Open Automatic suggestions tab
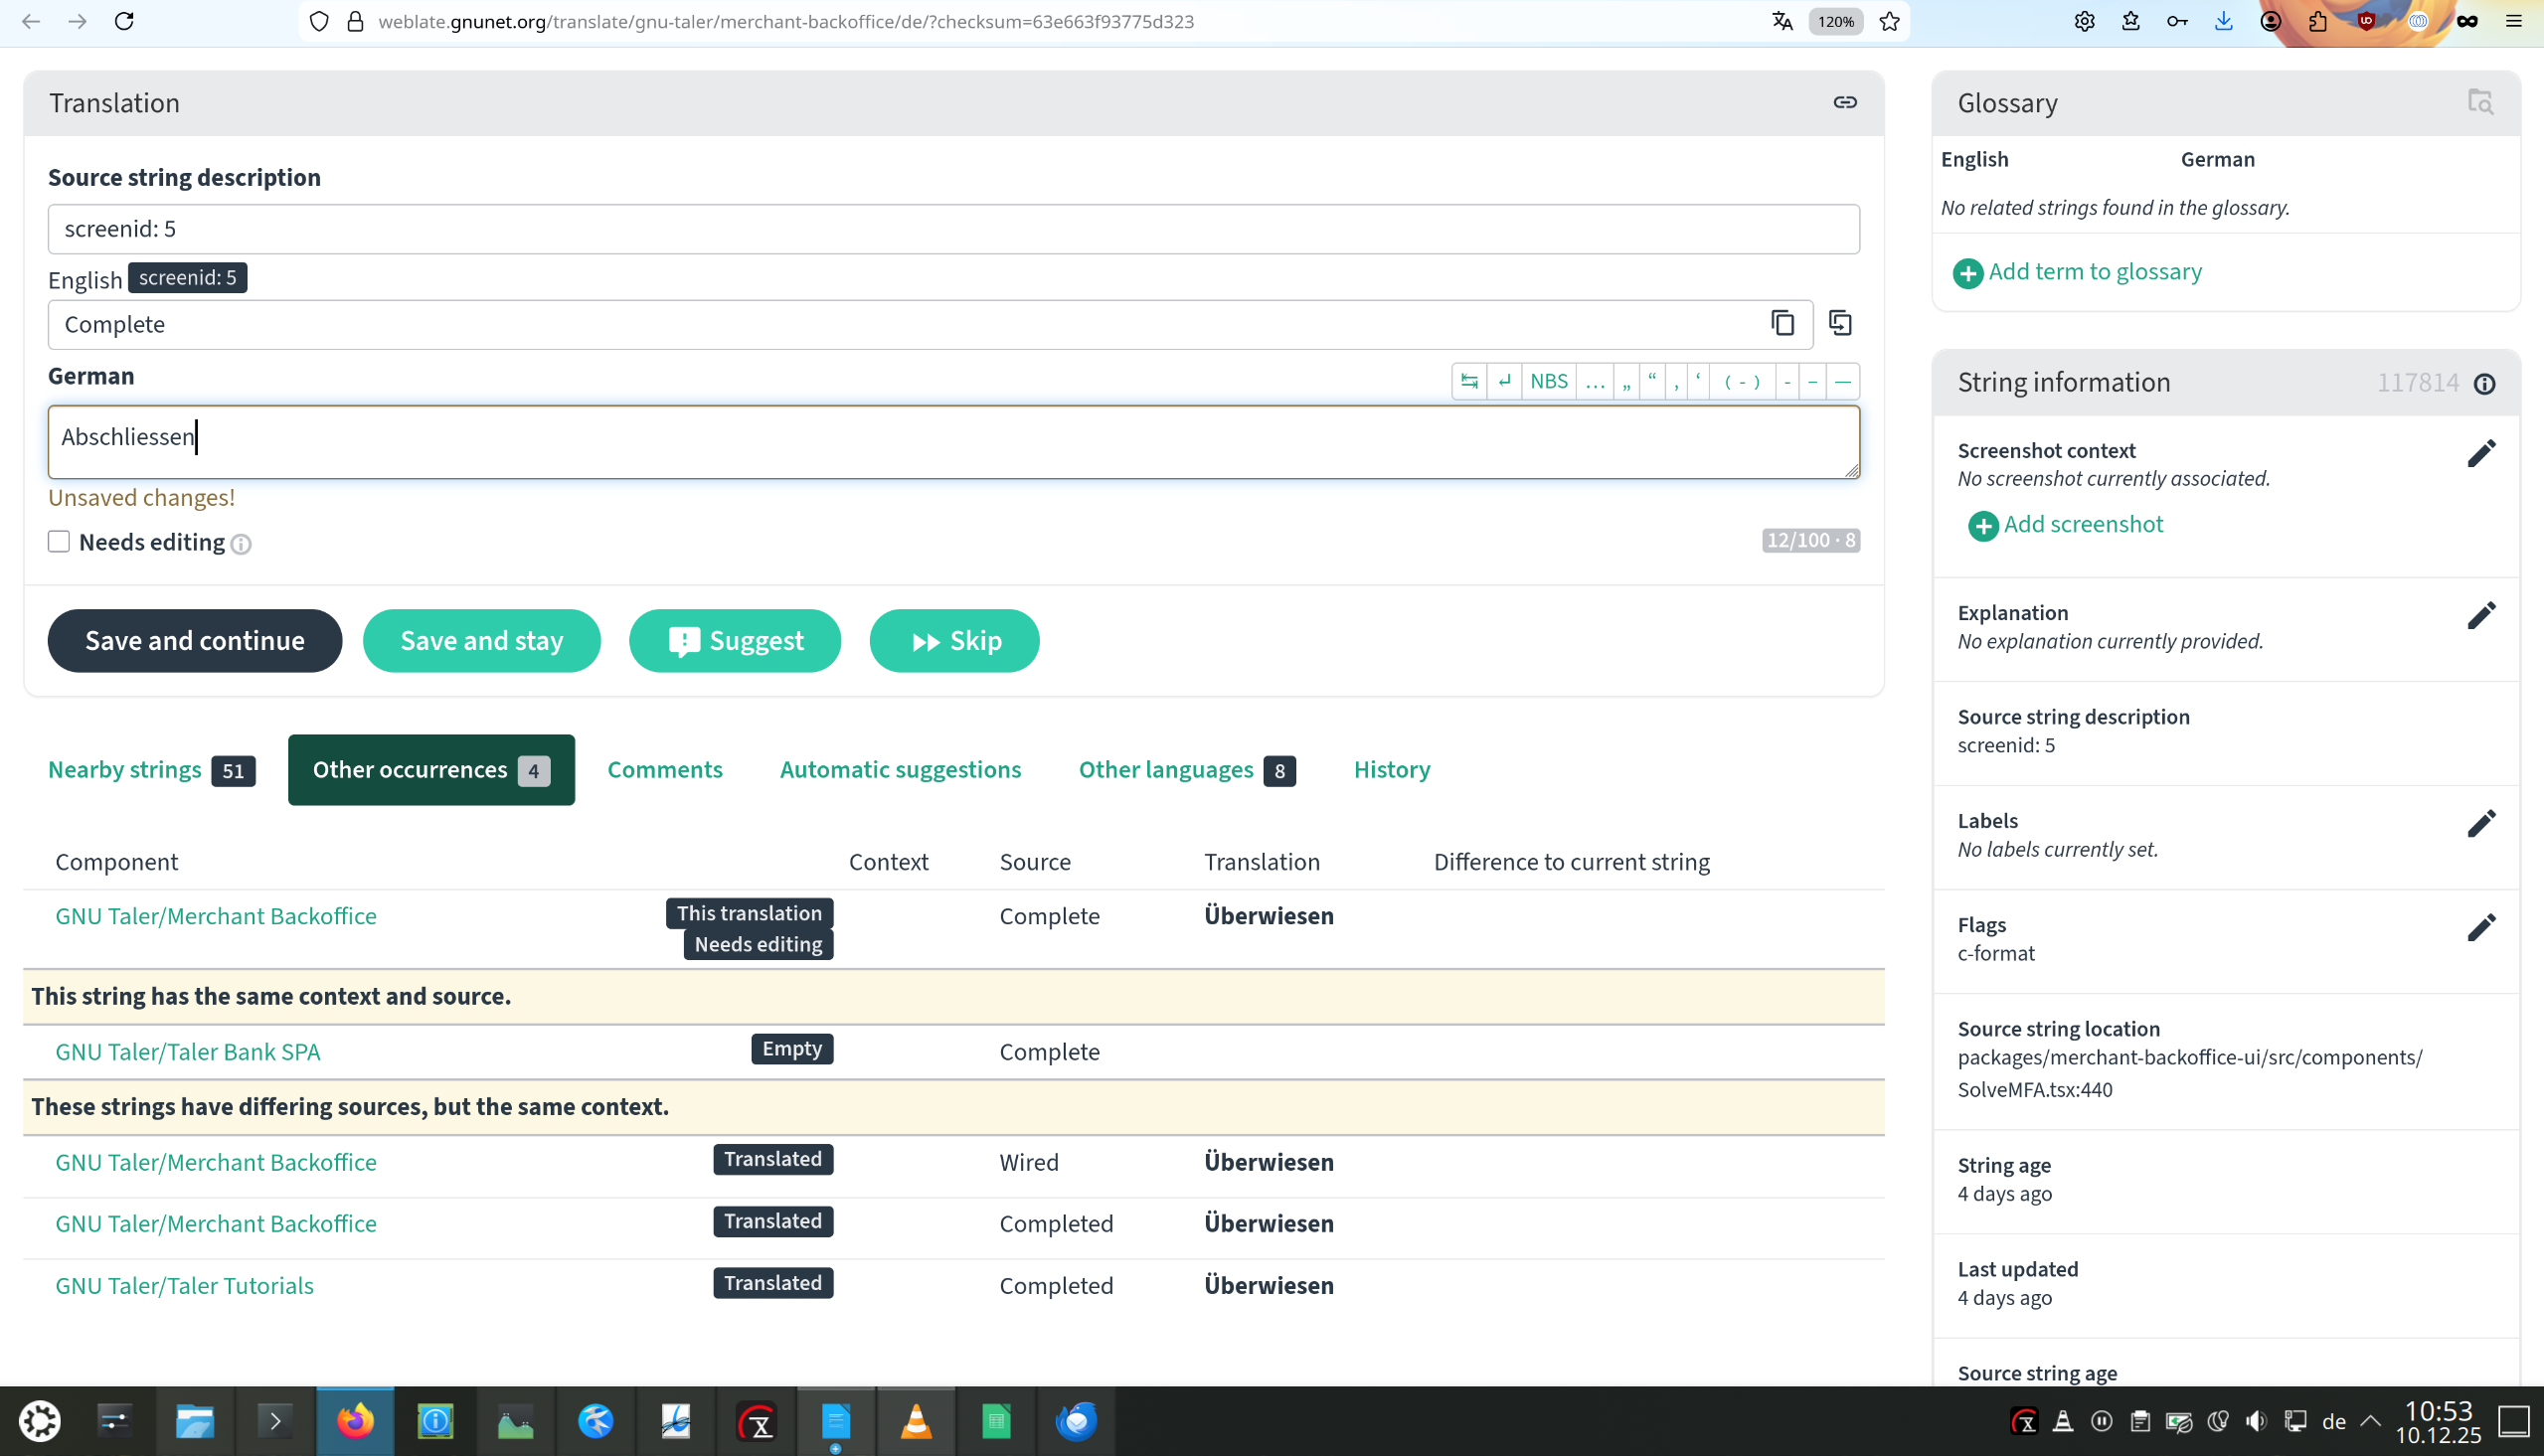2544x1456 pixels. tap(900, 770)
